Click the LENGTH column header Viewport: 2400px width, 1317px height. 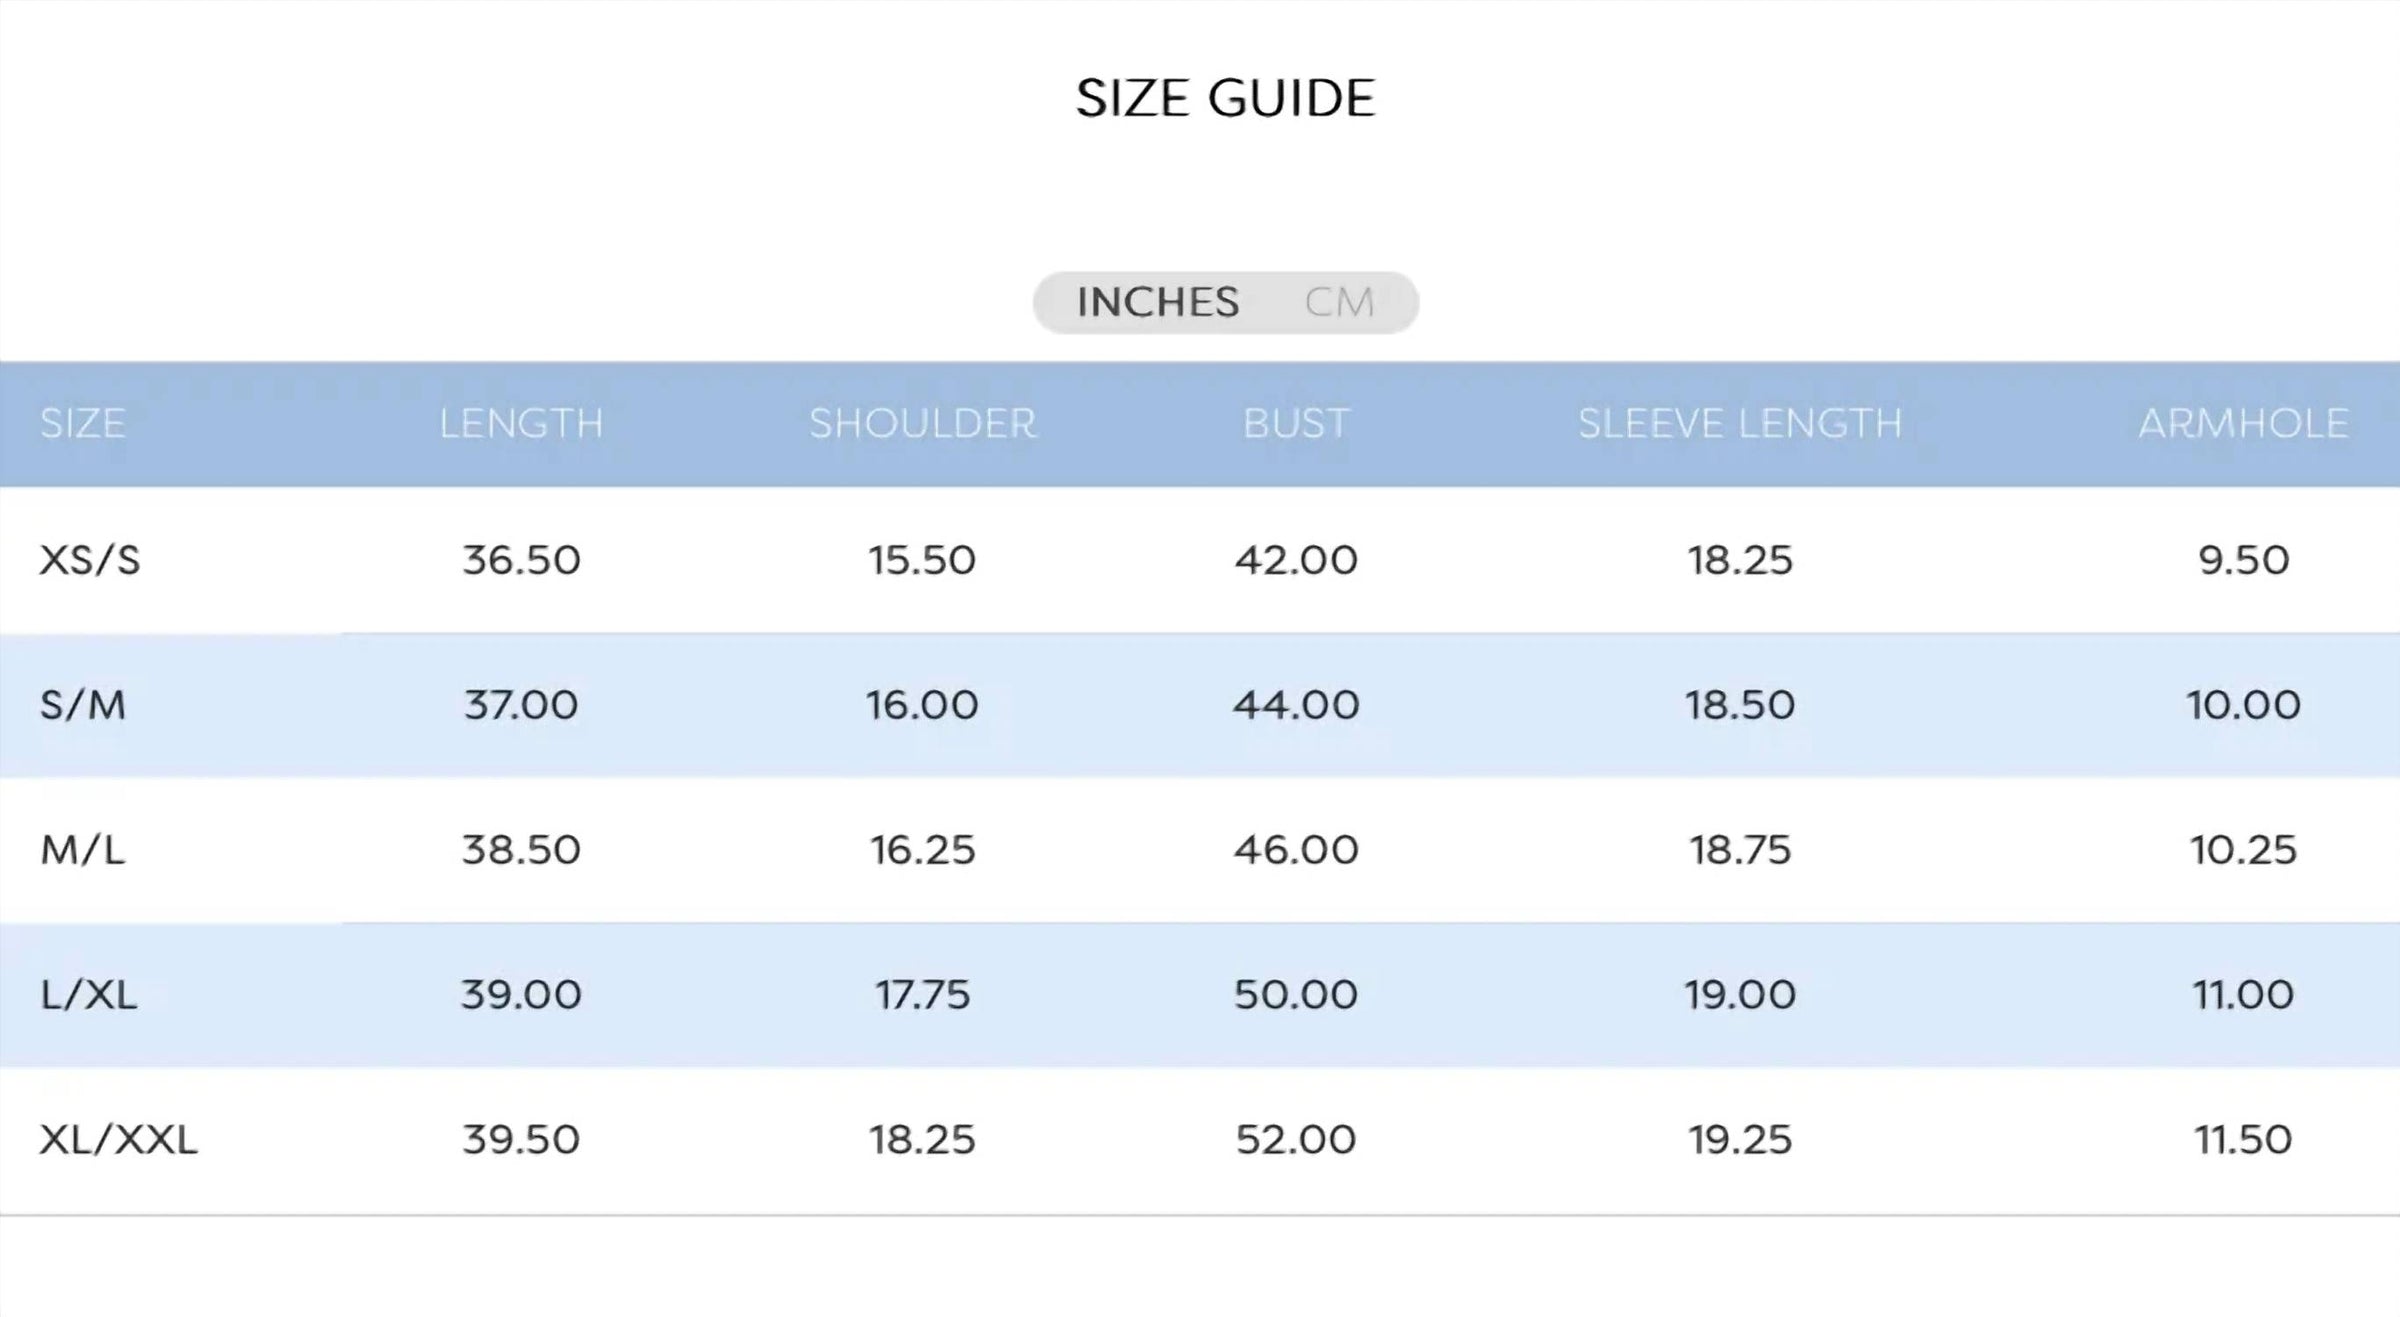[x=521, y=424]
